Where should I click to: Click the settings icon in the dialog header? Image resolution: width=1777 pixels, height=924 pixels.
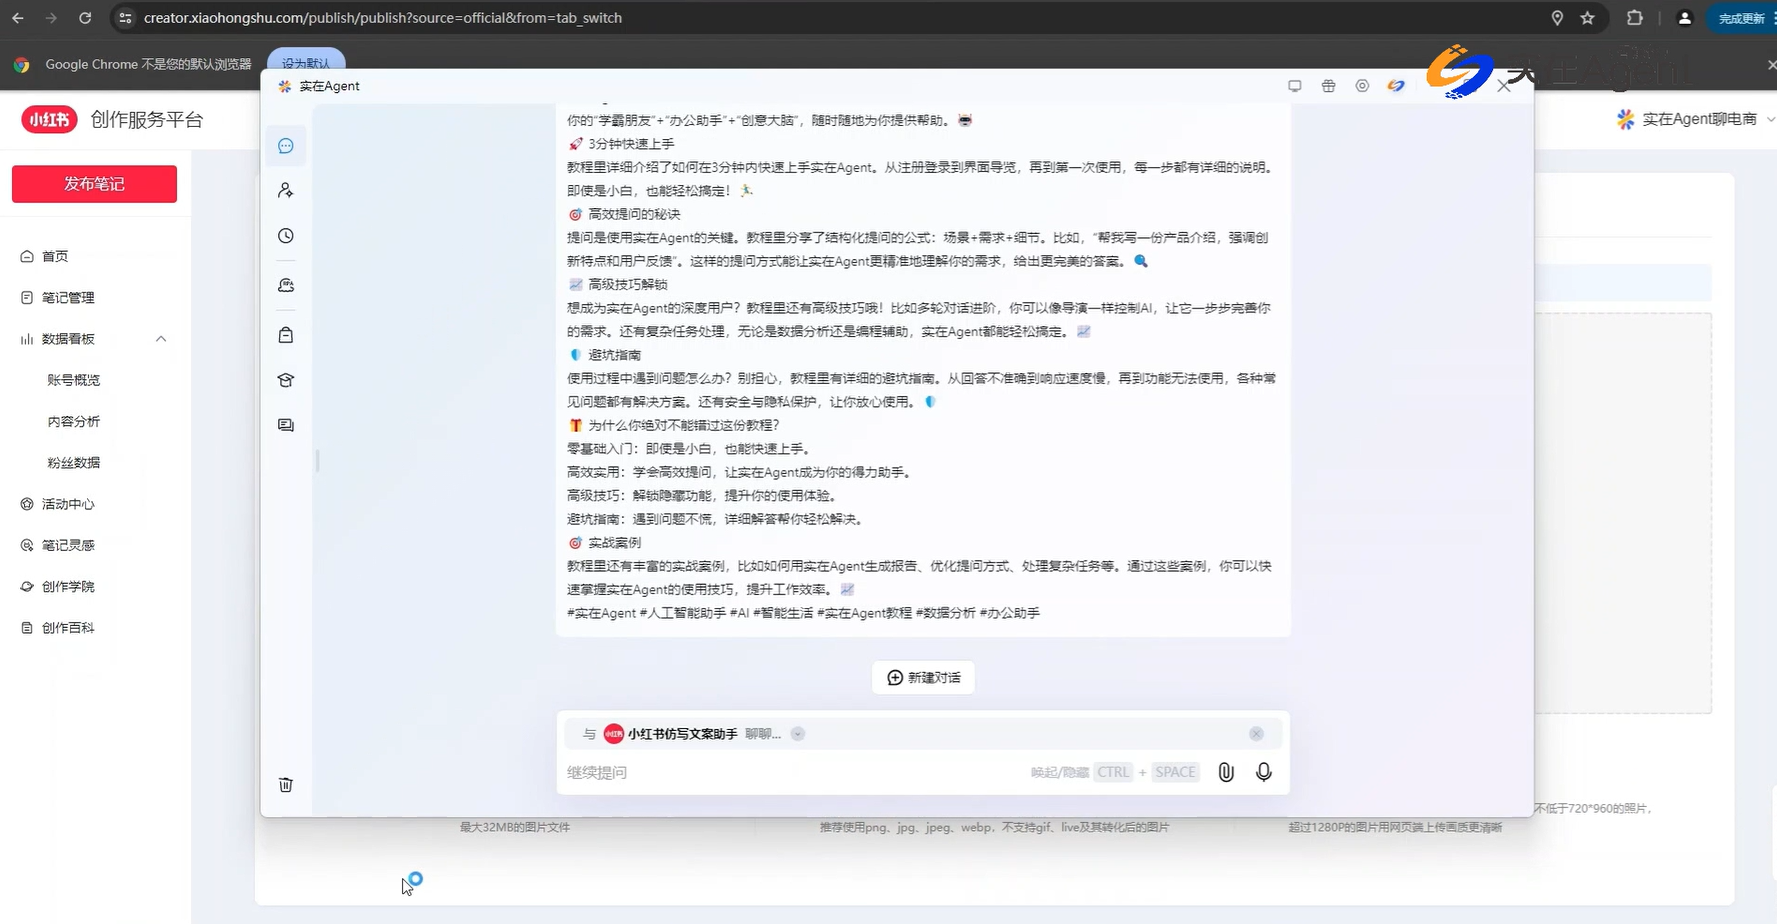(x=1362, y=86)
